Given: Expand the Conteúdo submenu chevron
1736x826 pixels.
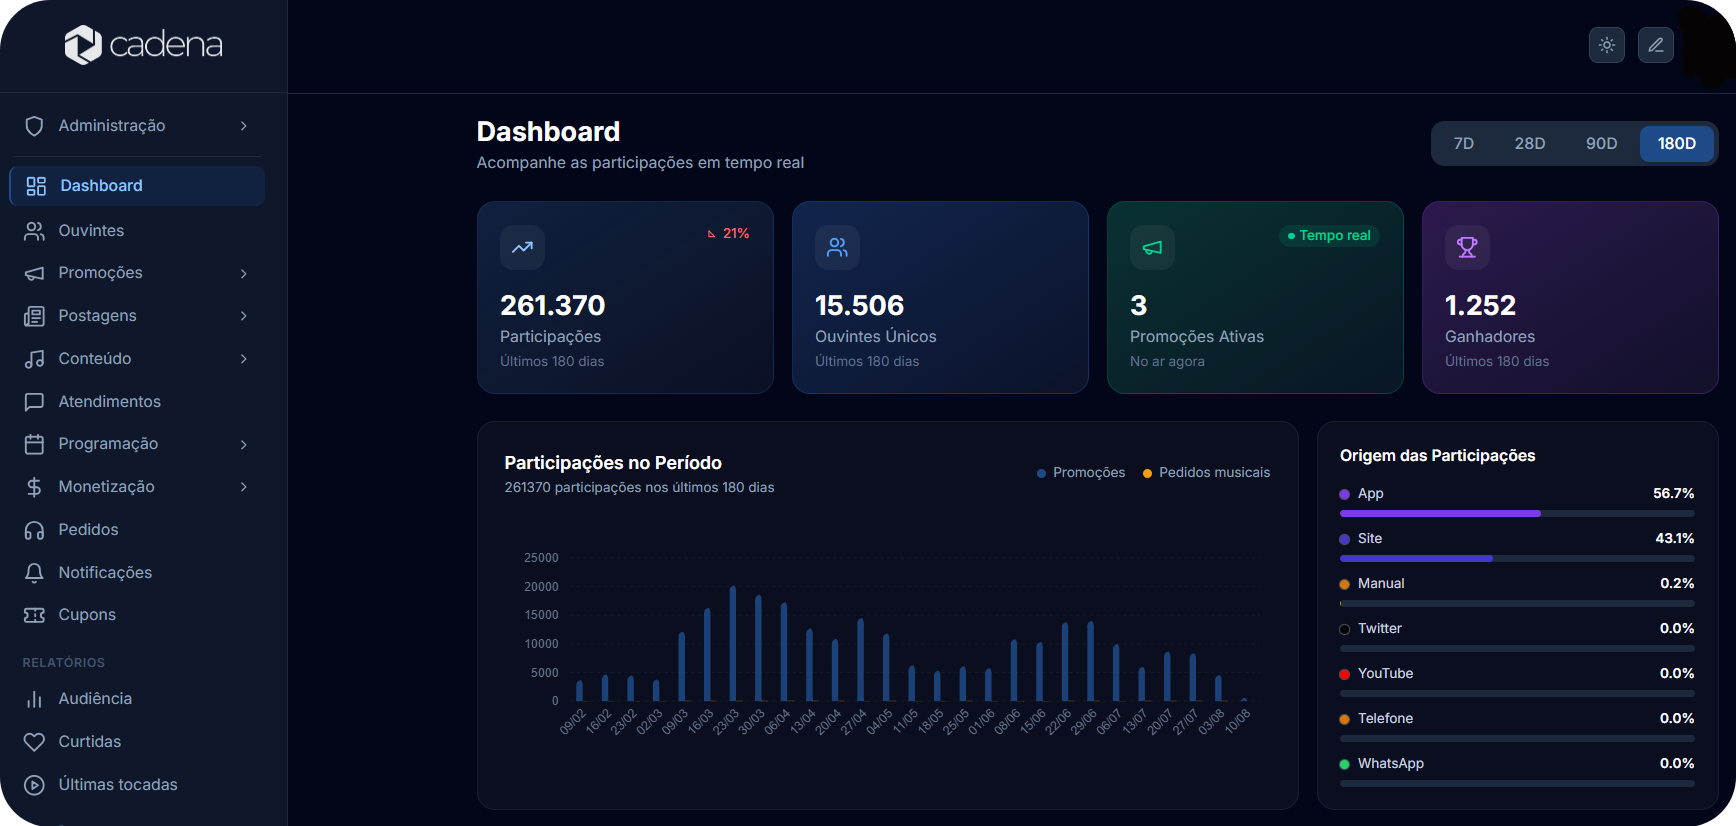Looking at the screenshot, I should coord(243,359).
